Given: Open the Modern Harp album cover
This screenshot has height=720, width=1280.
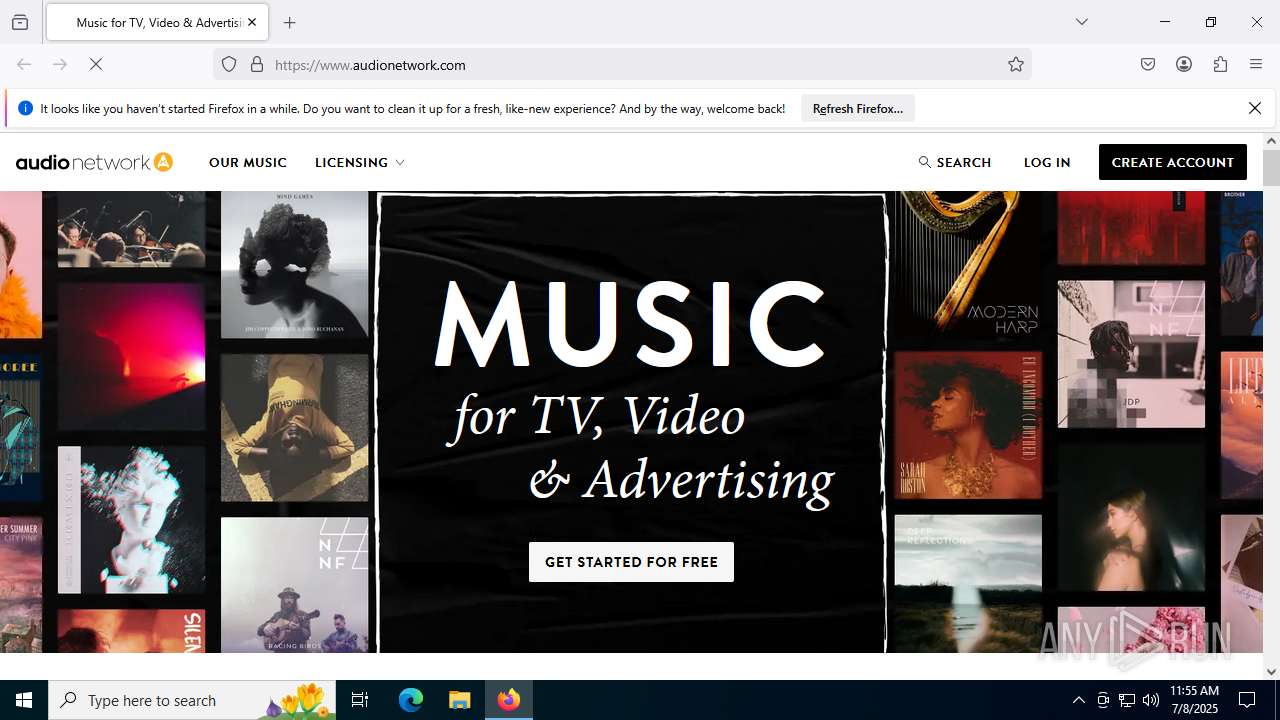Looking at the screenshot, I should click(967, 263).
